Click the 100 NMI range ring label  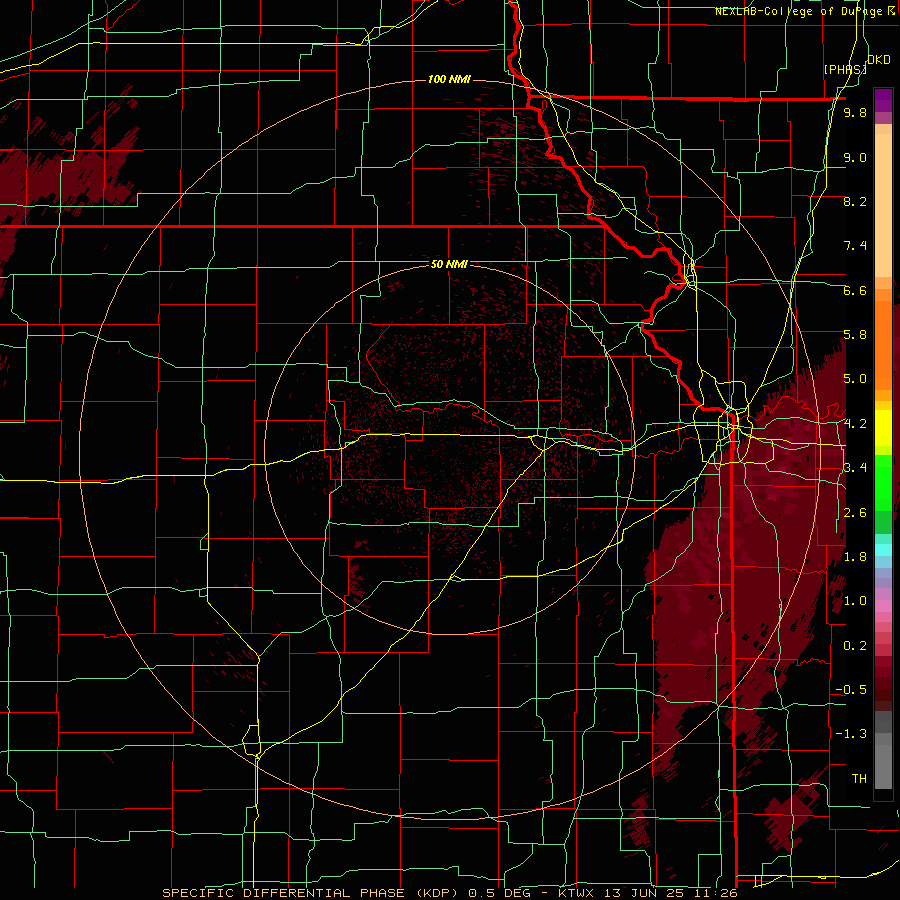click(x=449, y=79)
